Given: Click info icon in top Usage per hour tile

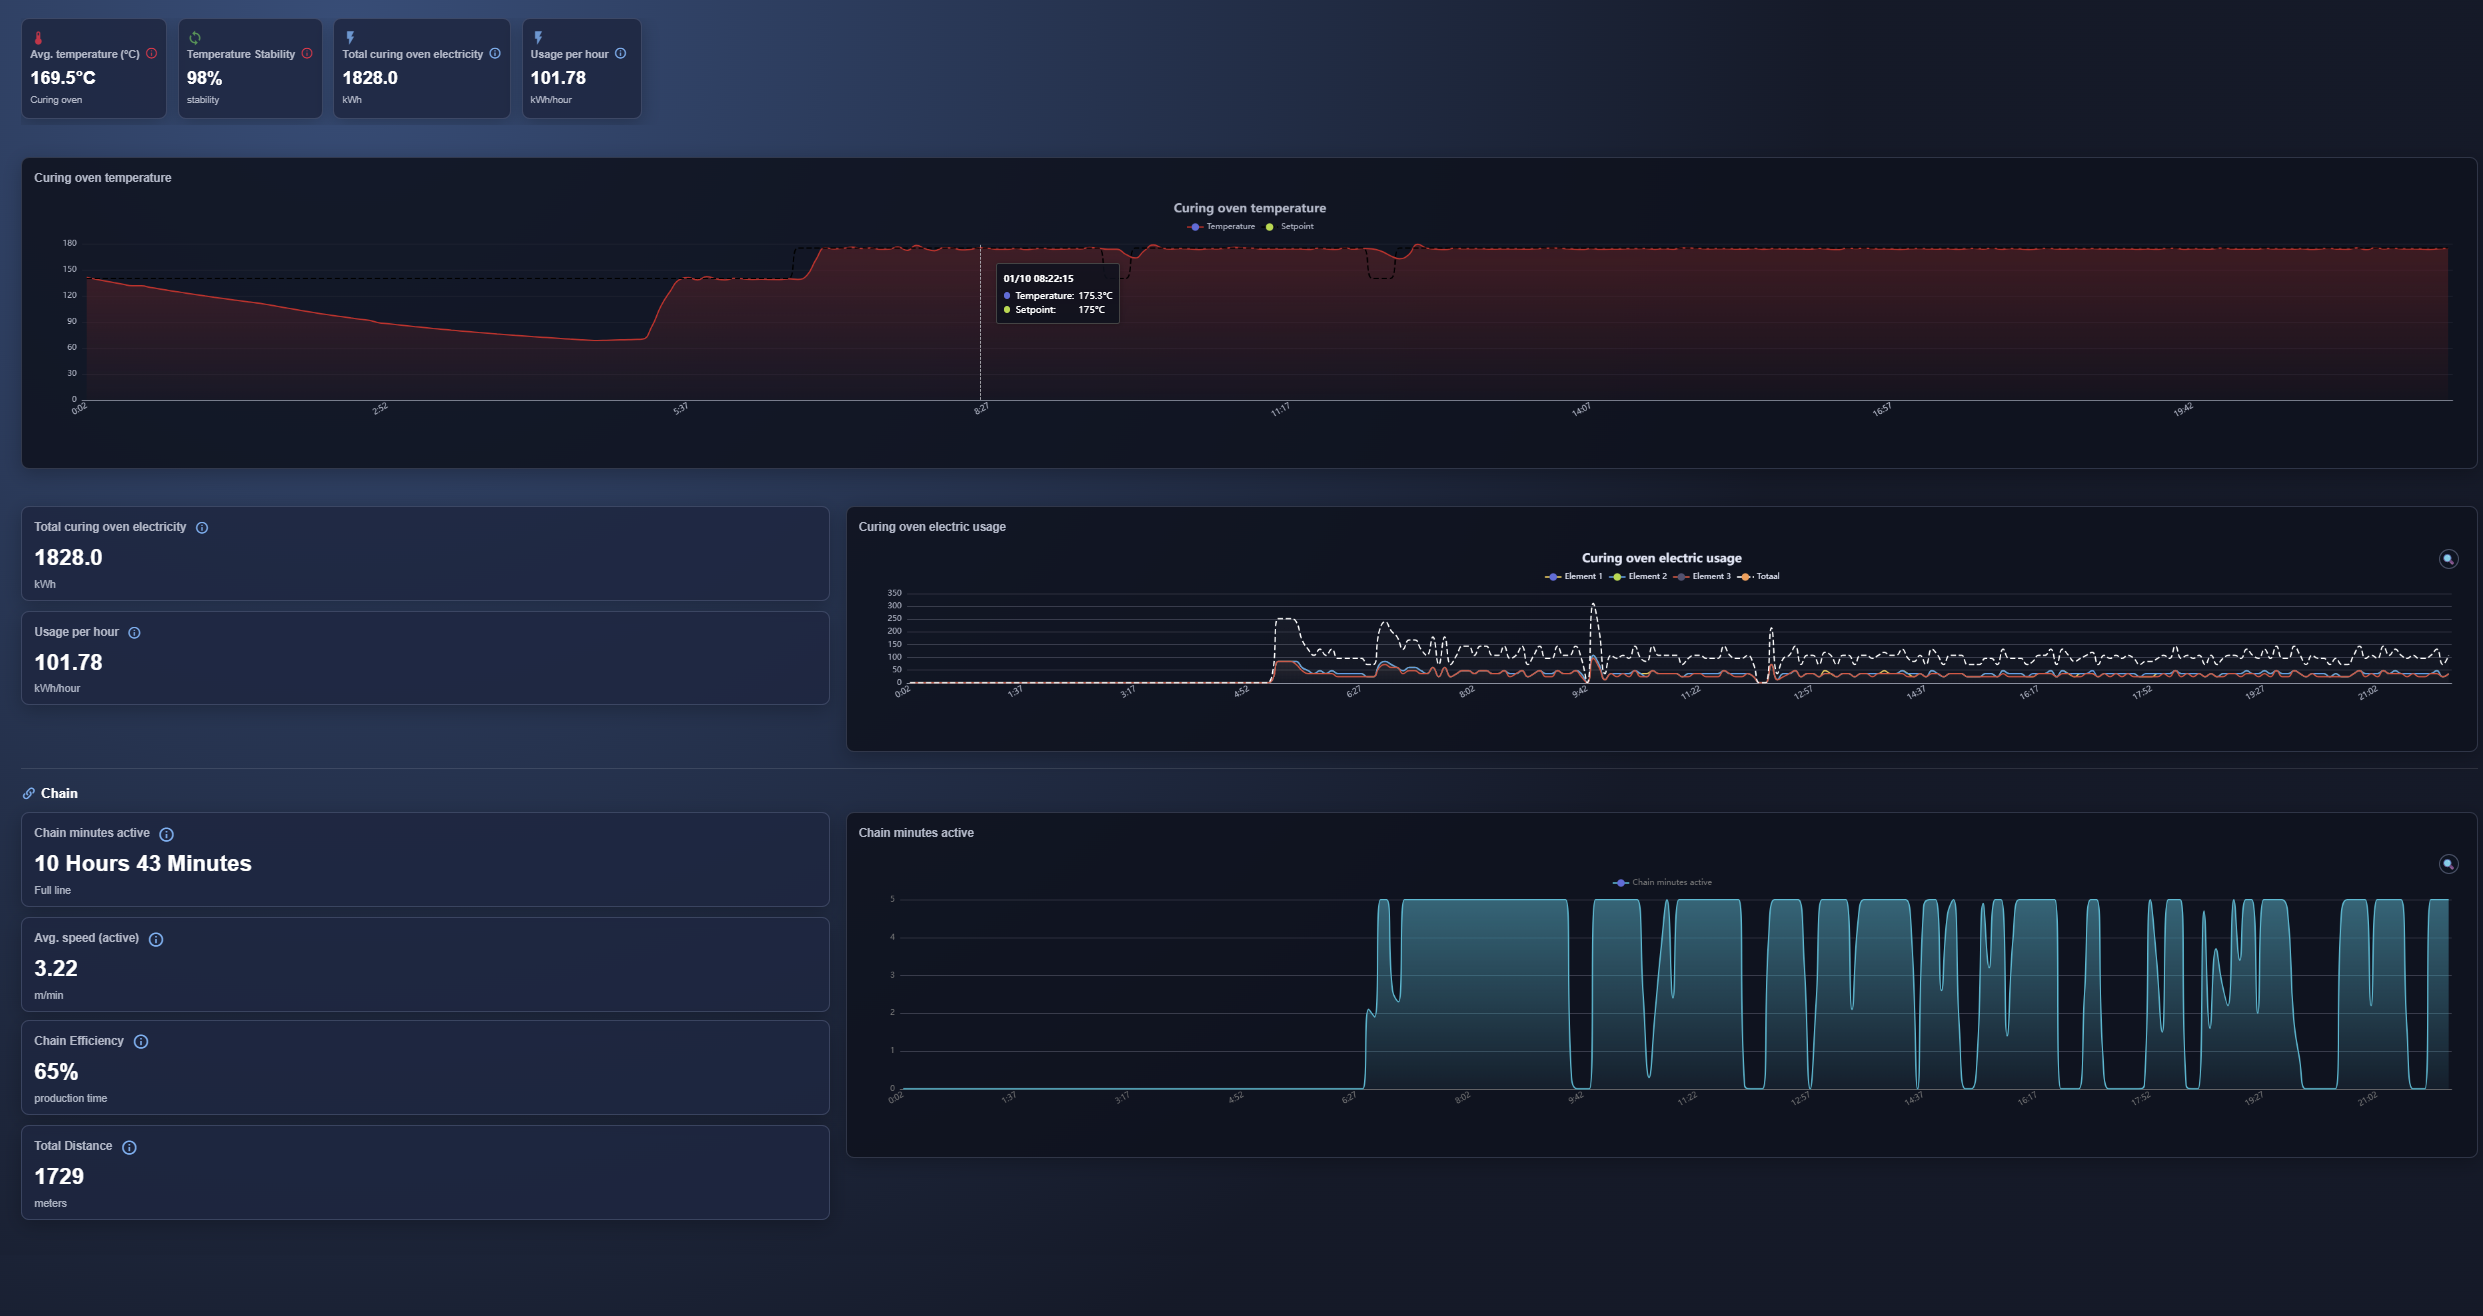Looking at the screenshot, I should point(621,54).
